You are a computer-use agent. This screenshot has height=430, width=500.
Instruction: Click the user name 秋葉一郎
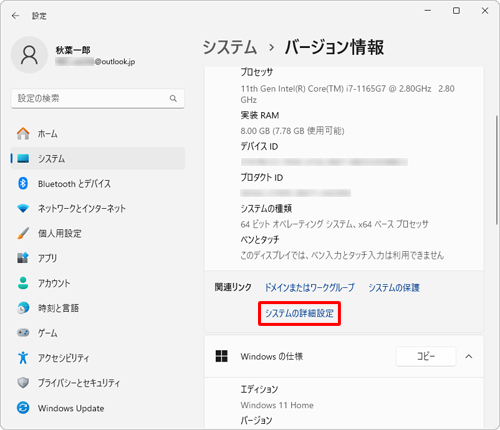tap(73, 50)
